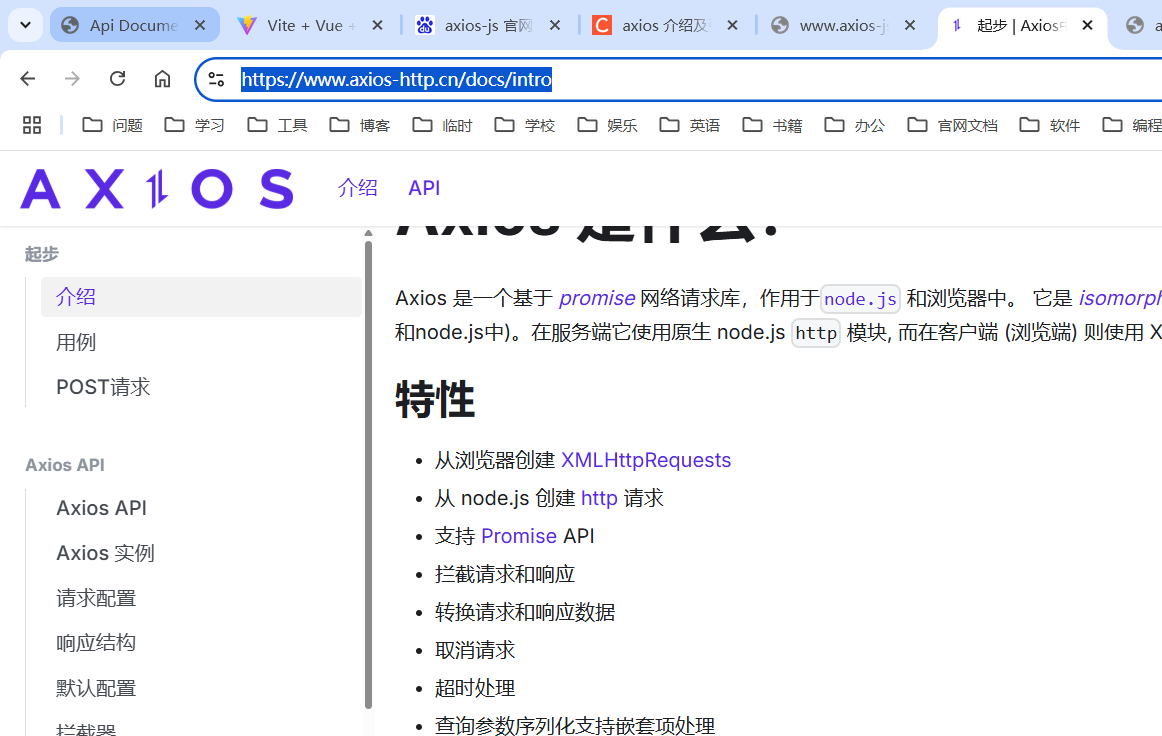
Task: Follow the isomorphic link
Action: tap(1120, 298)
